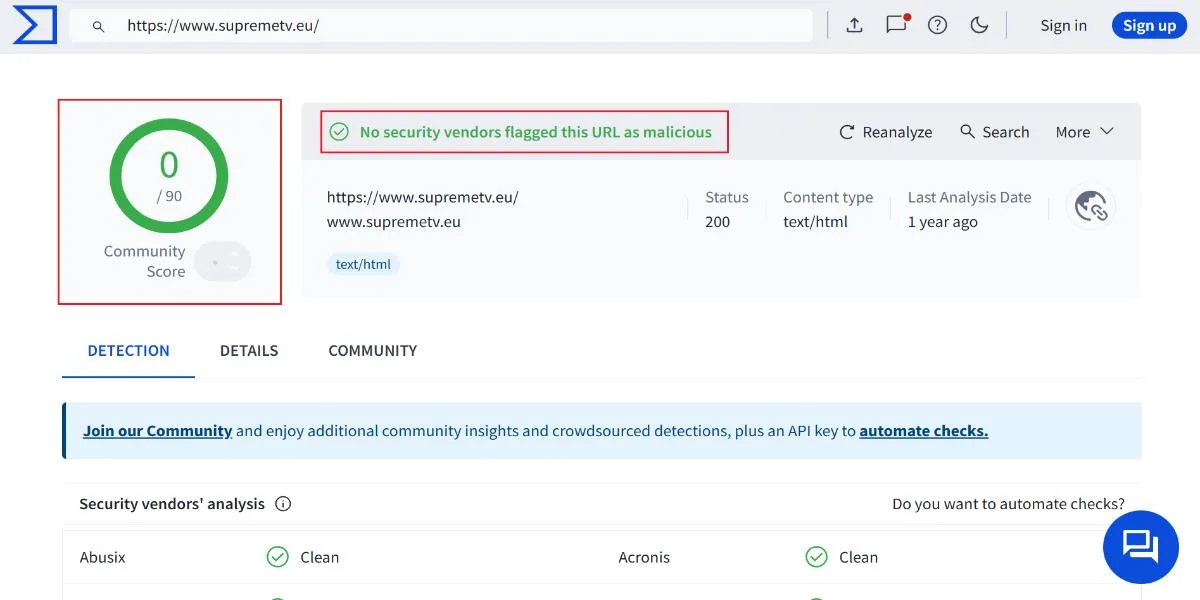
Task: Click the www.supremetv.eu domain text
Action: coord(394,222)
